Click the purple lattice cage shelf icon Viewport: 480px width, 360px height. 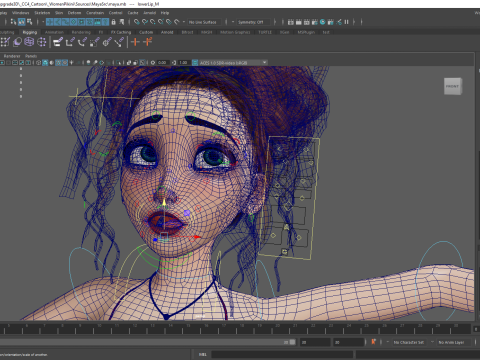(29, 42)
